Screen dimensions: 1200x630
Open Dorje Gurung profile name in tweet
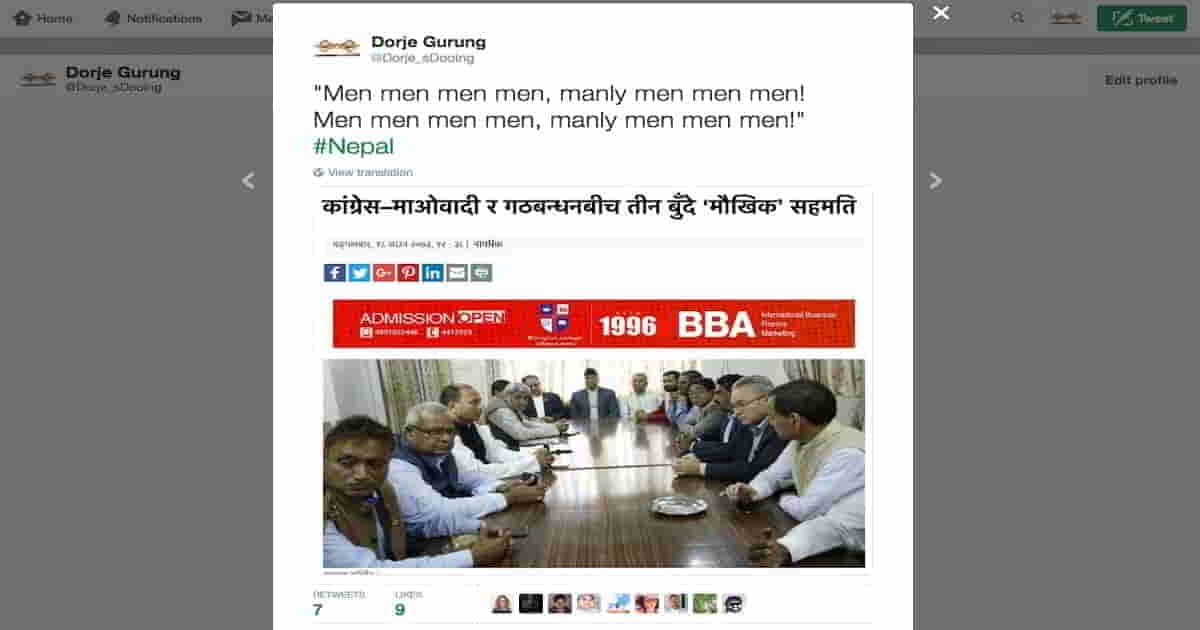428,42
